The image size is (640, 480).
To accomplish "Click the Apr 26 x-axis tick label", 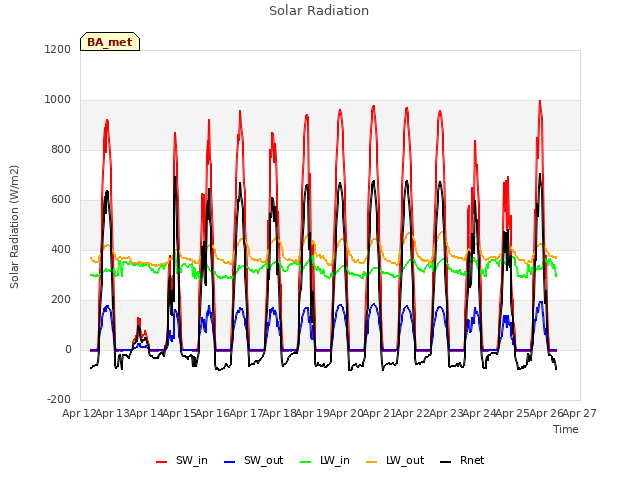I will click(546, 413).
